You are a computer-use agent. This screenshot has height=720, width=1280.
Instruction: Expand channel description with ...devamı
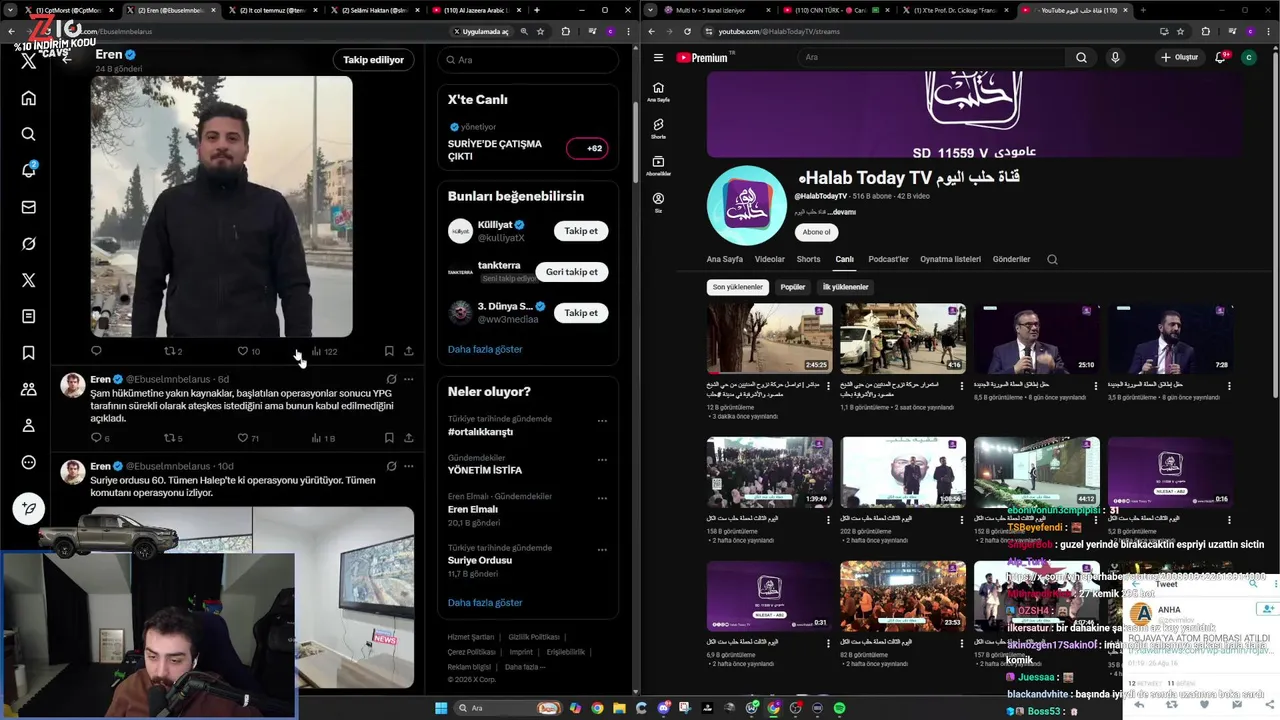click(842, 212)
